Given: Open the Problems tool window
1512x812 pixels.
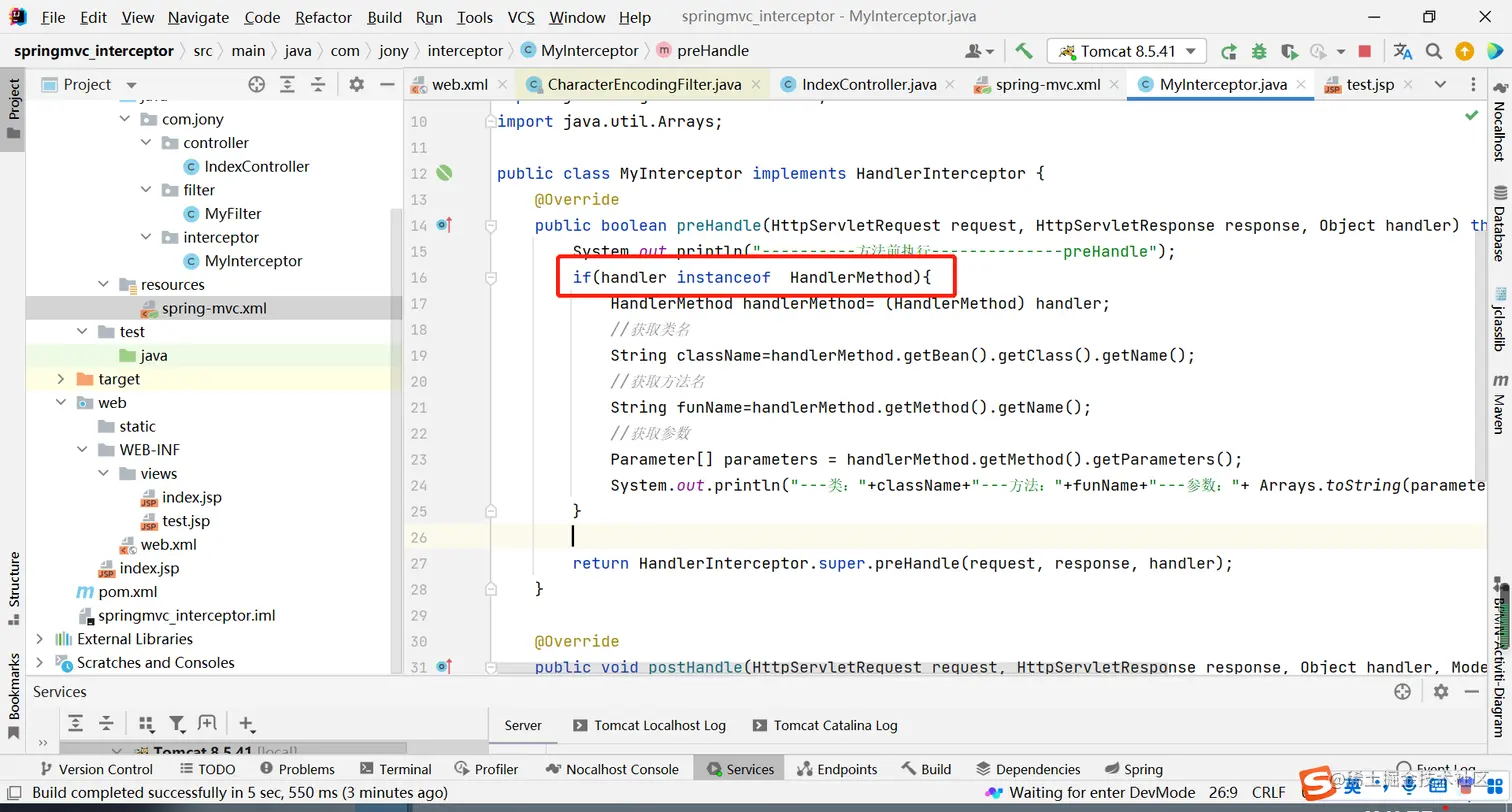Looking at the screenshot, I should (296, 769).
